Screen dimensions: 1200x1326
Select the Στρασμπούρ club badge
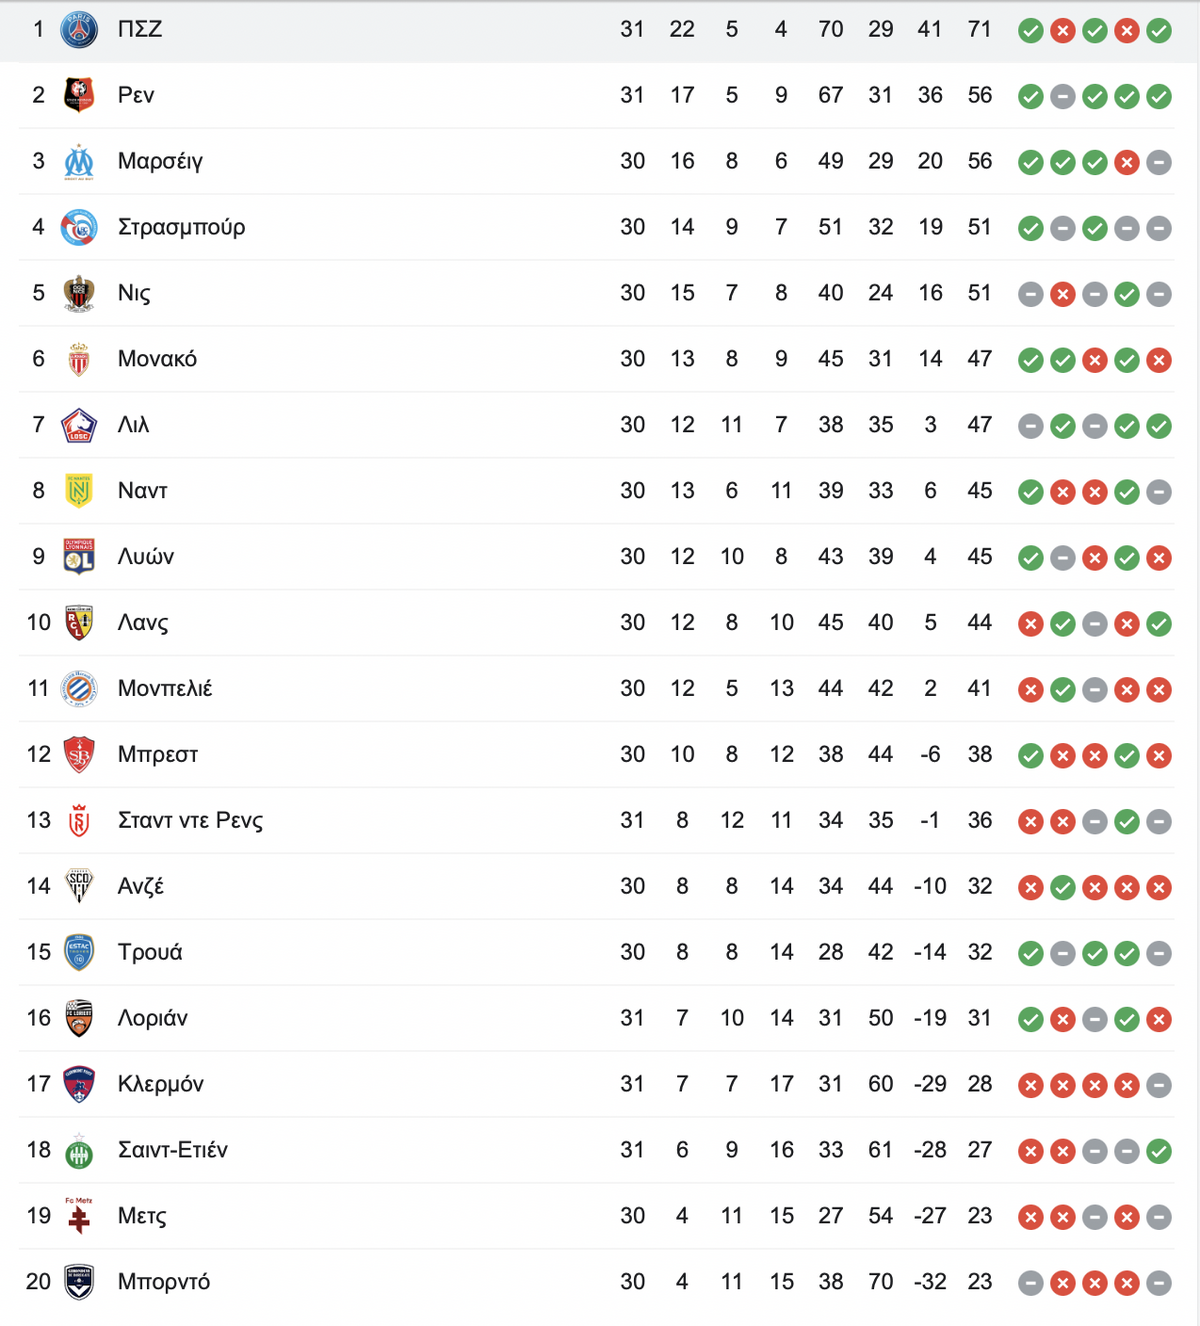coord(79,227)
